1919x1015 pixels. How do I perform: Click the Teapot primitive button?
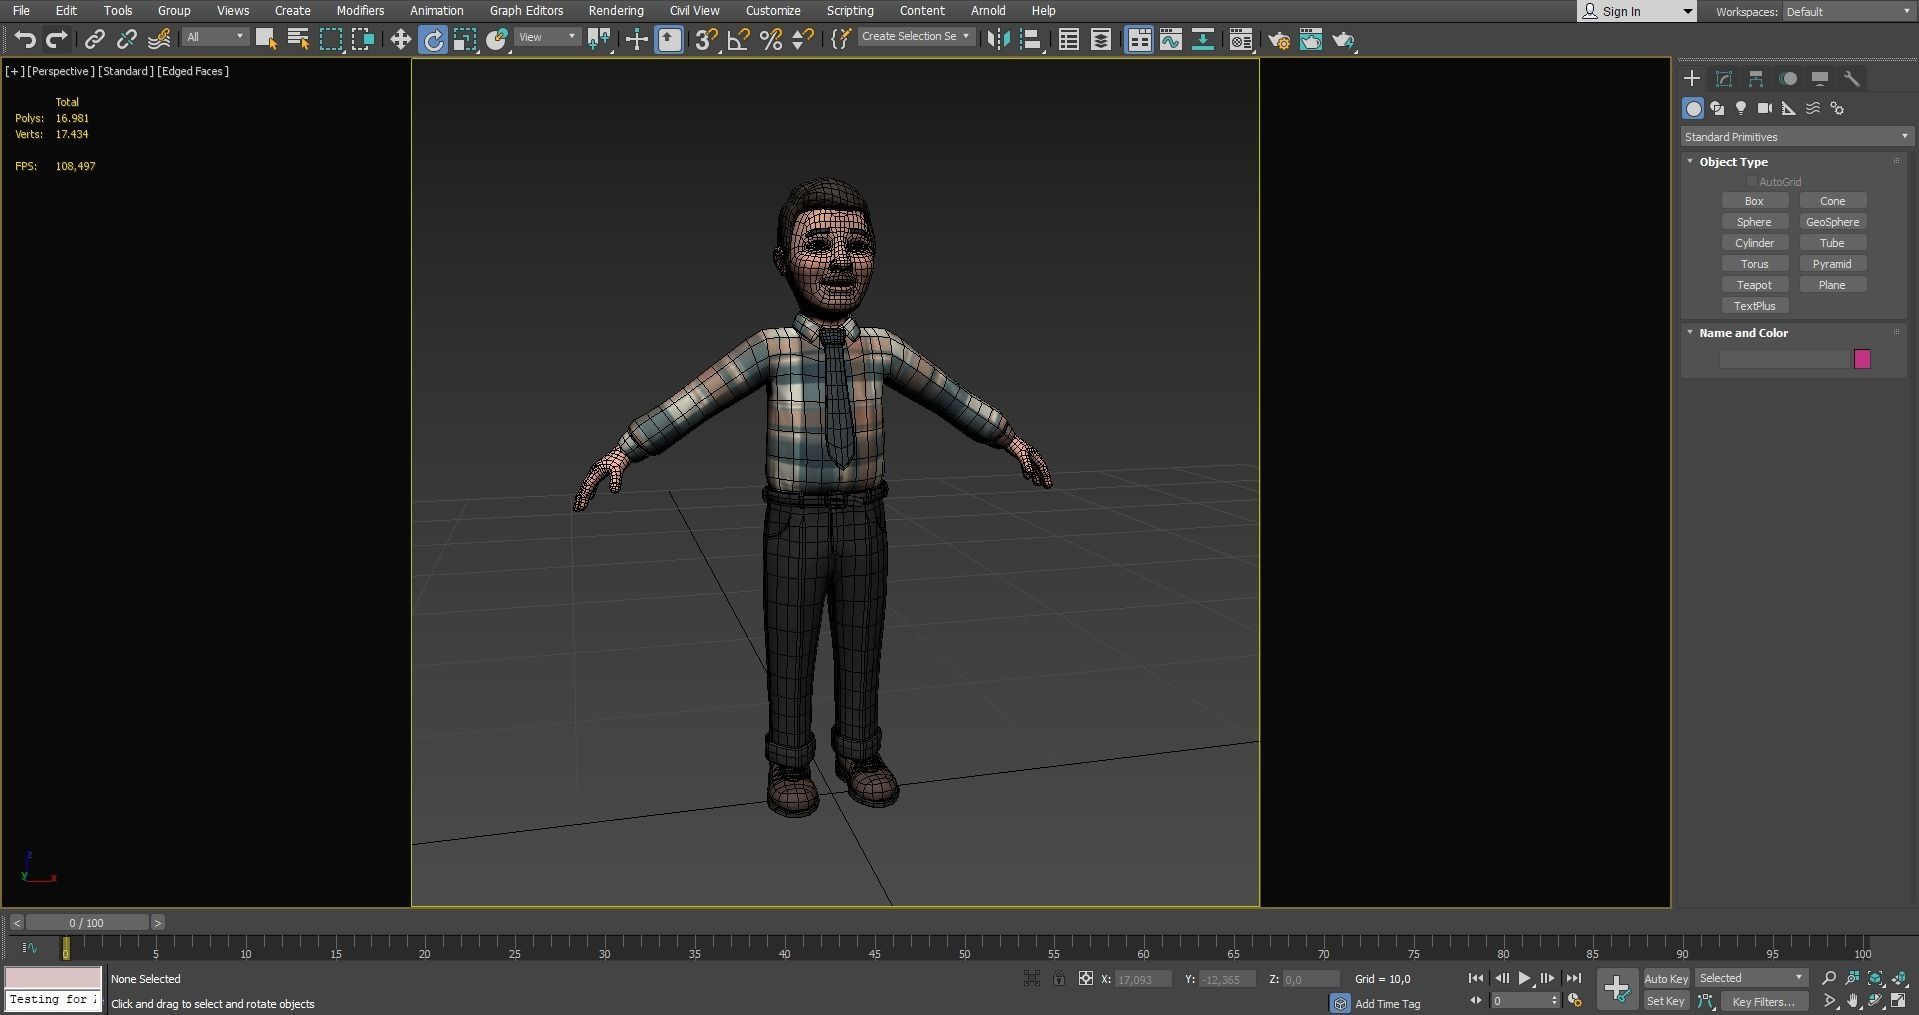click(1754, 285)
